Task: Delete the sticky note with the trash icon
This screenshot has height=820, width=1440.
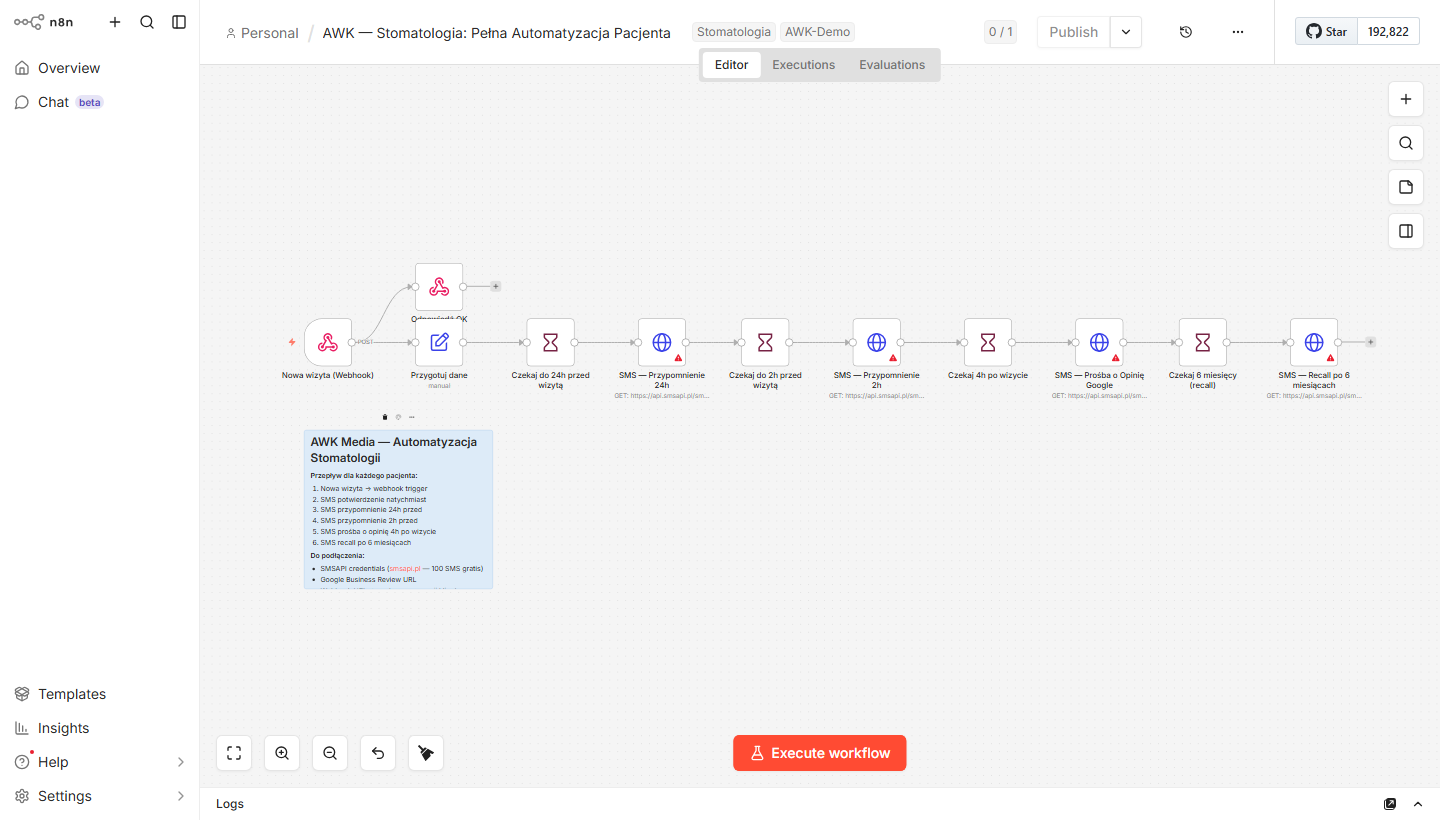Action: [385, 417]
